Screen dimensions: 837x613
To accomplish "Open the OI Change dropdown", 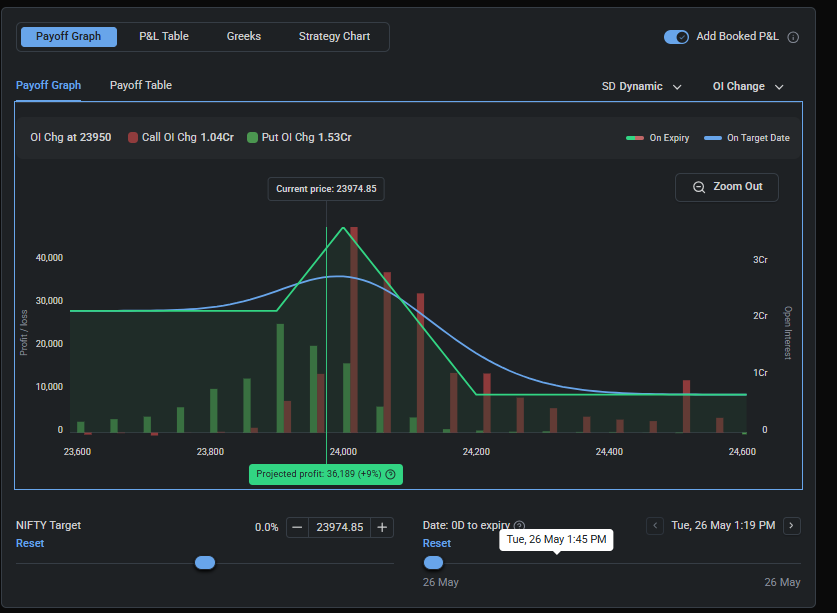I will coord(748,87).
